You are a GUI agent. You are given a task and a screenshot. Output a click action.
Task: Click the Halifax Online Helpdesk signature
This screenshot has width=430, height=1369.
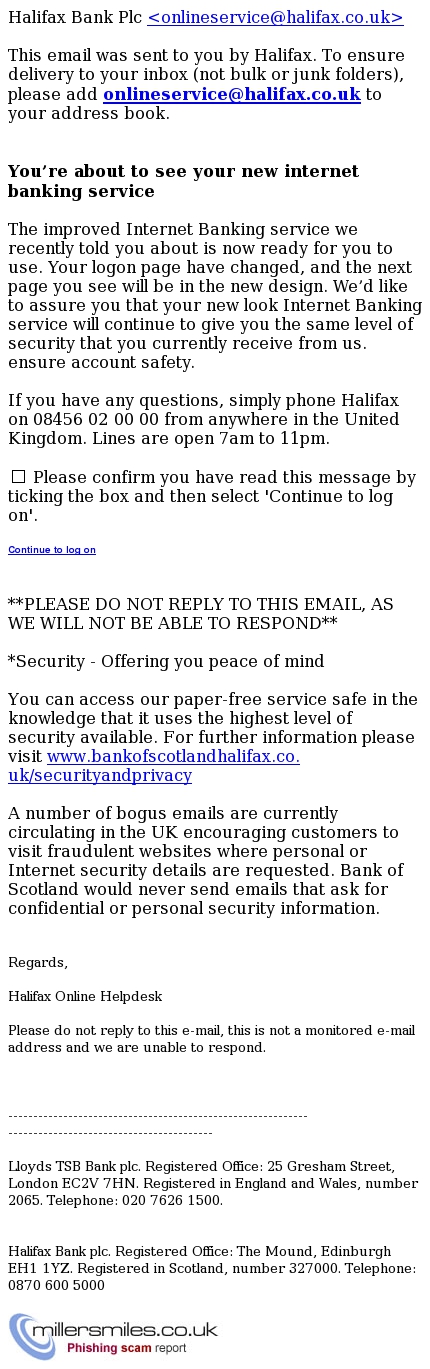click(85, 997)
